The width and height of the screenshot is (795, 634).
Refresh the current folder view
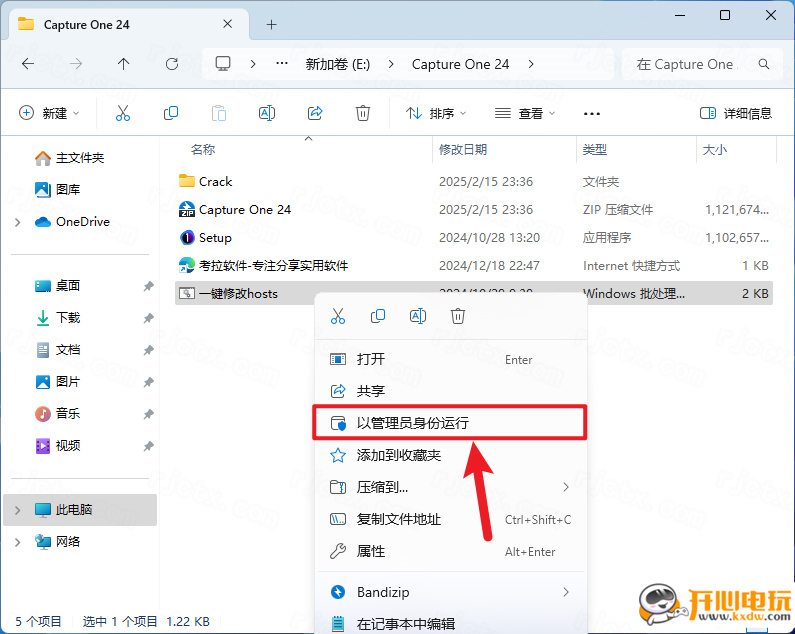[x=172, y=64]
